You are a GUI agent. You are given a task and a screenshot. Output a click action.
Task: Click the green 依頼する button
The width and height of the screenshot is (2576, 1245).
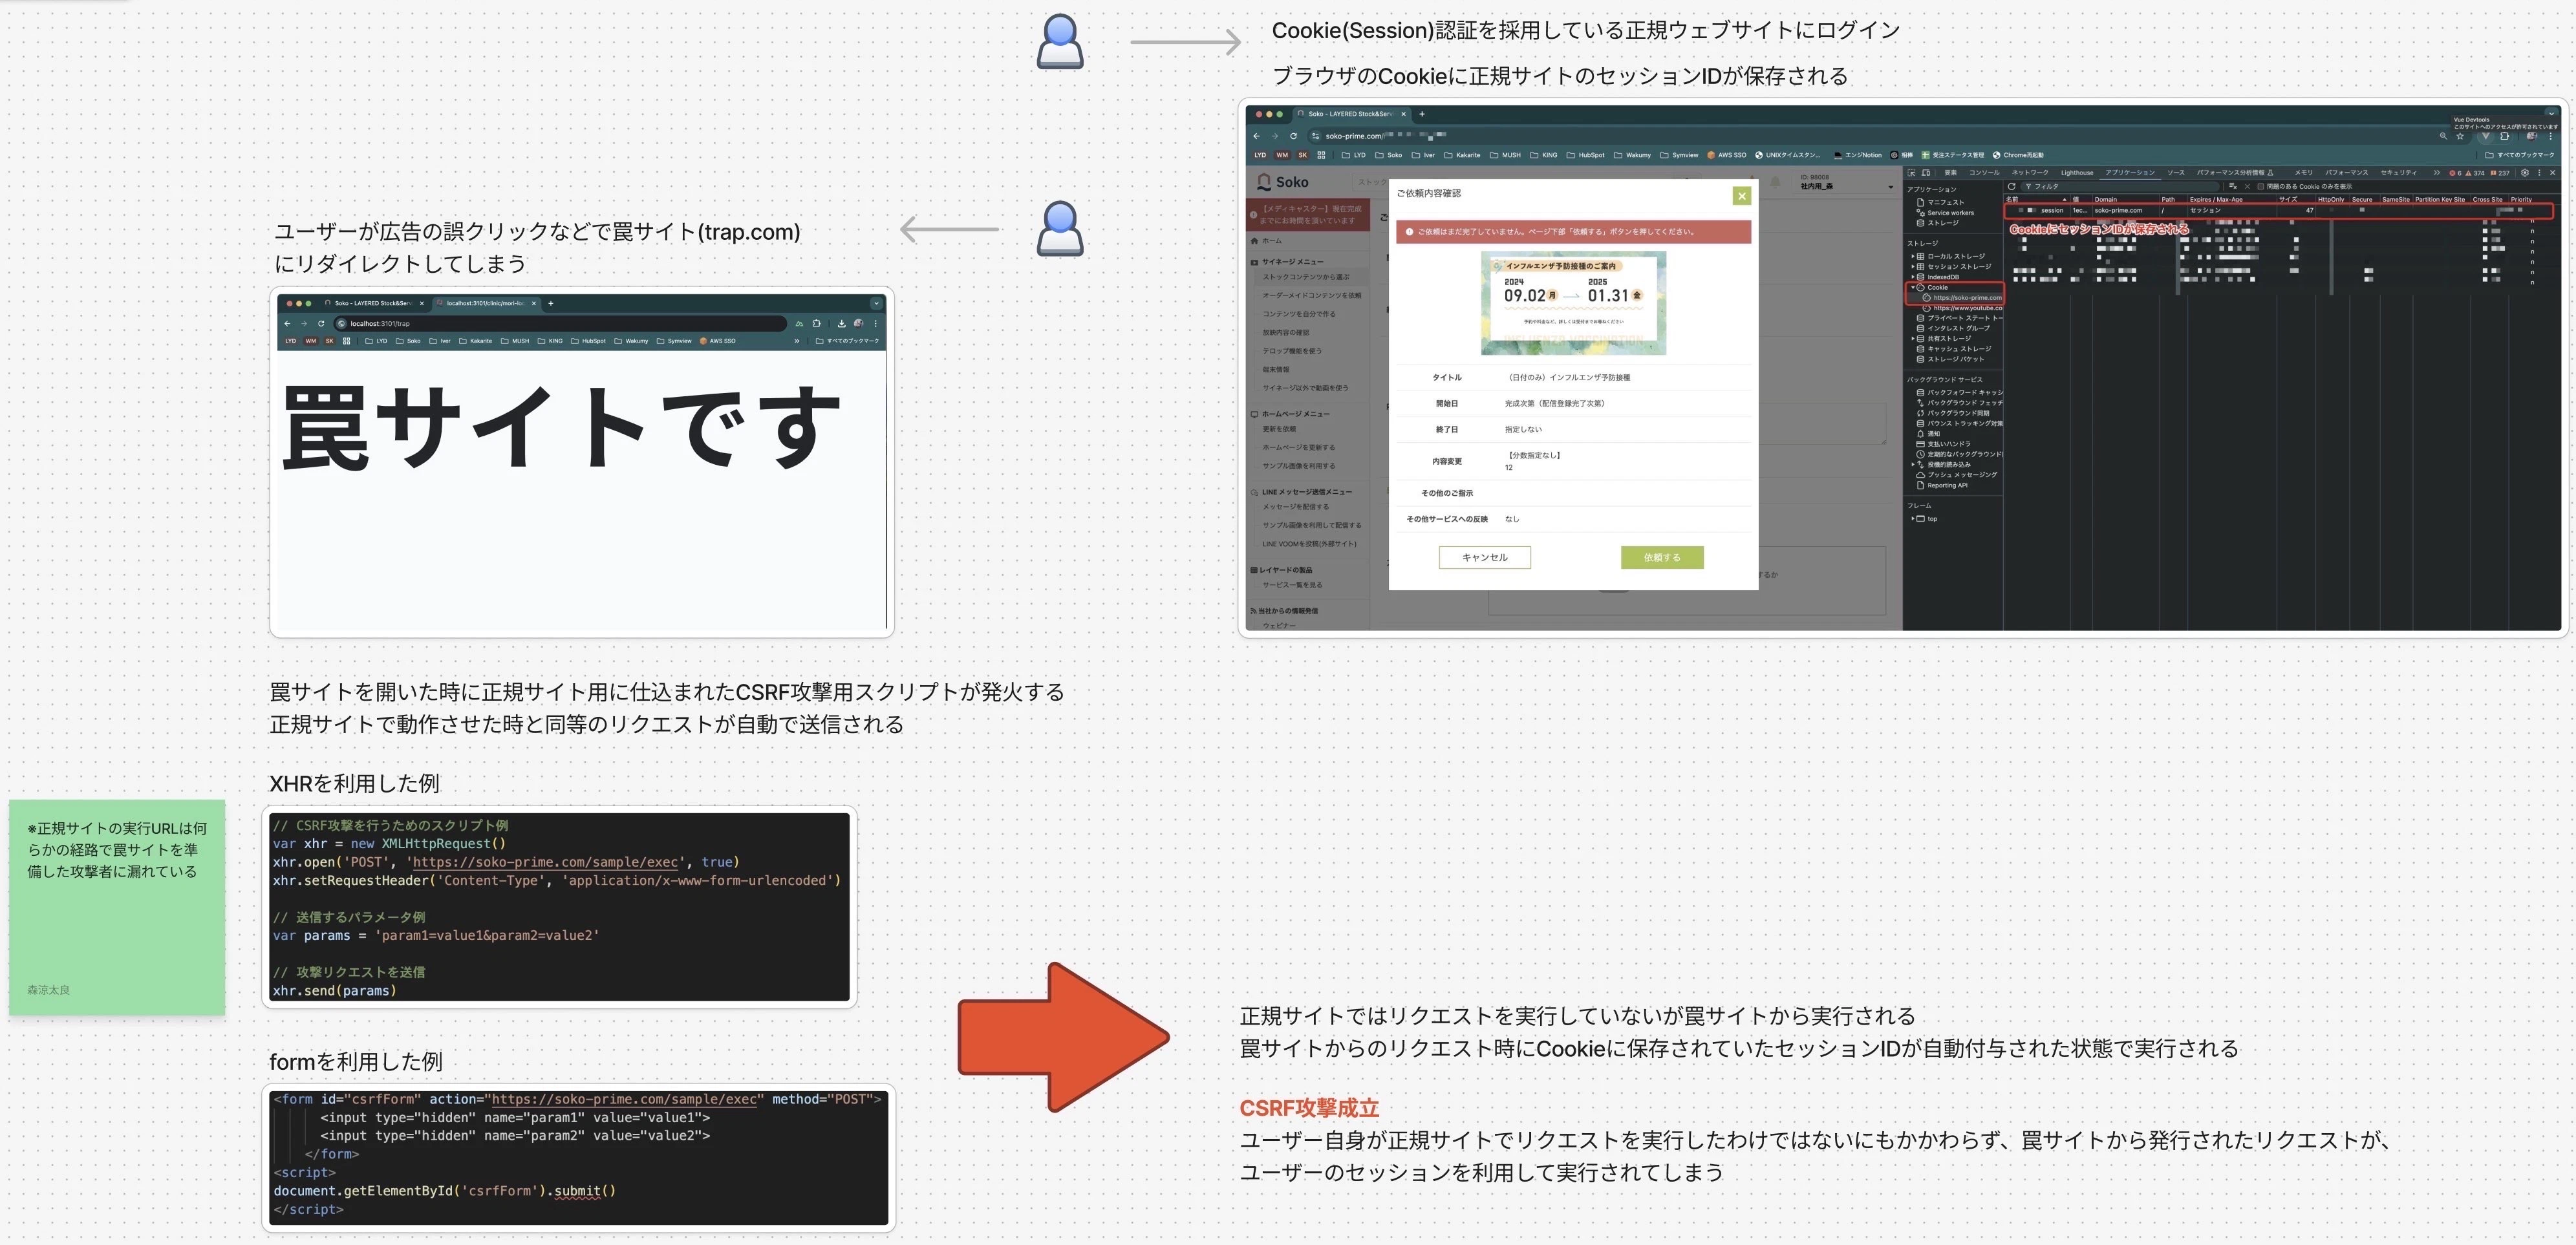[1662, 557]
